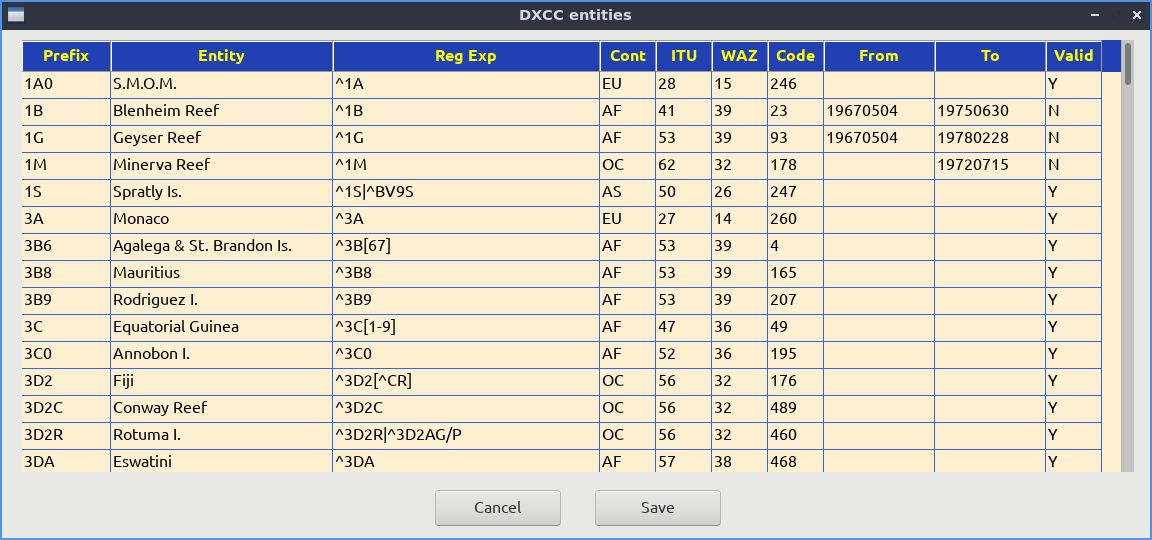Sort by Prefix column header
The image size is (1152, 540).
tap(66, 56)
